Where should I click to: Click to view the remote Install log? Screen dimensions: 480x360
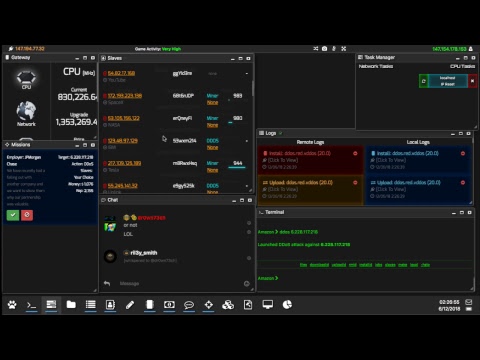click(283, 160)
